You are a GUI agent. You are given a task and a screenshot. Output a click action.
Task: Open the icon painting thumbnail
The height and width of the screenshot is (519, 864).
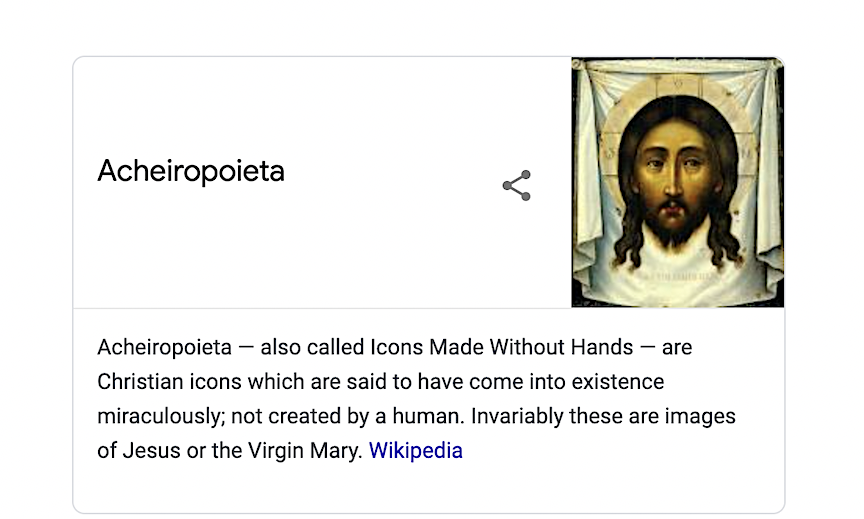(677, 182)
